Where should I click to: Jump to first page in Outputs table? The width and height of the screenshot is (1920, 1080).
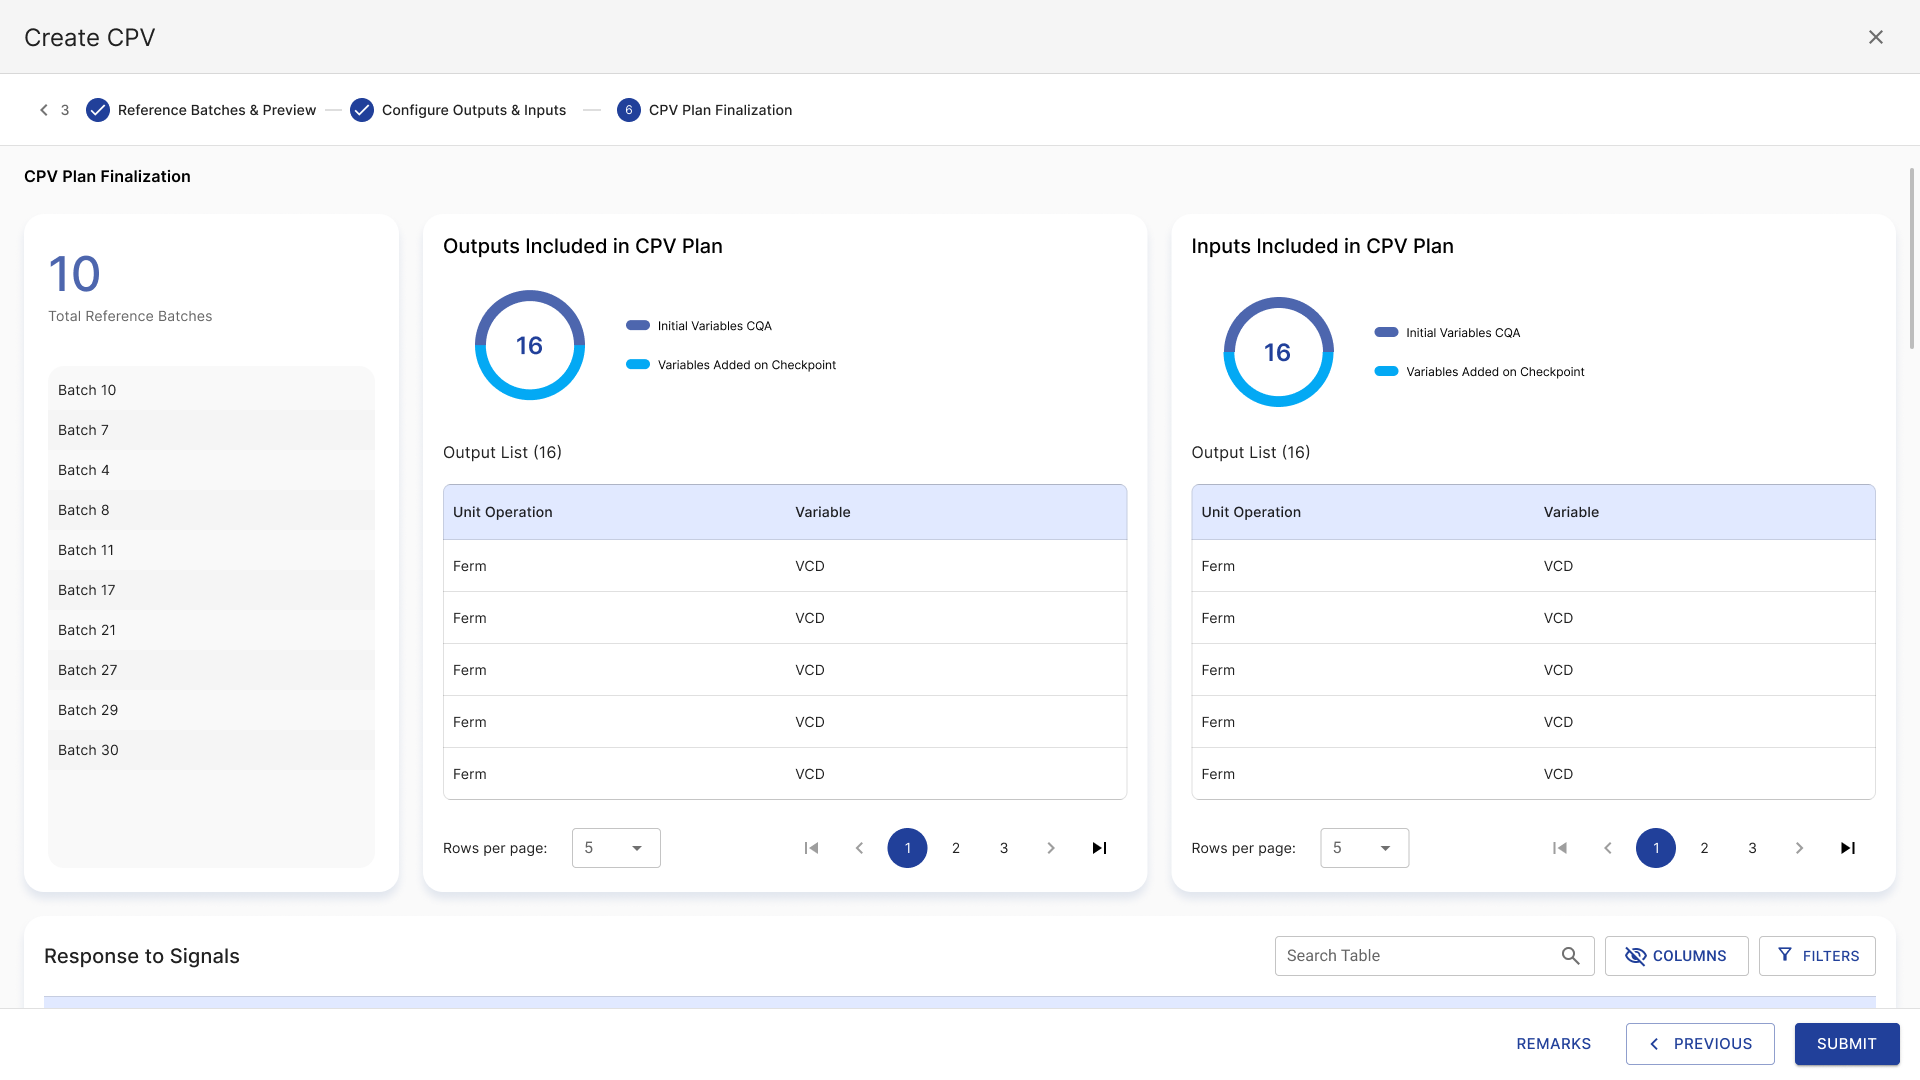click(811, 848)
